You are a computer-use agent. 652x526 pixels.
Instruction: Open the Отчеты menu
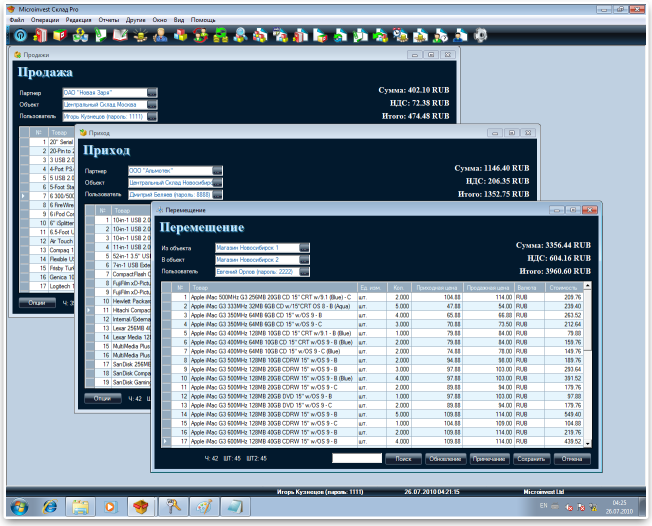coord(109,20)
